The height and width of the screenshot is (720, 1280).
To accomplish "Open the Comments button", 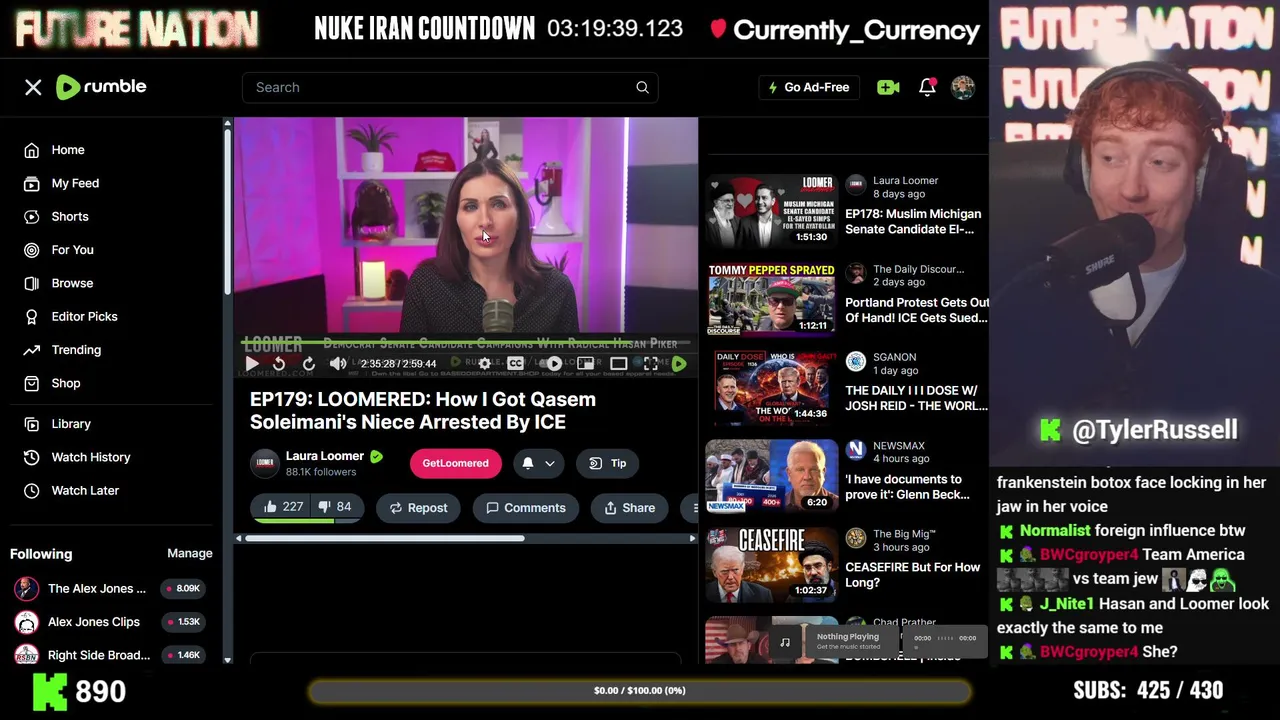I will tap(526, 508).
